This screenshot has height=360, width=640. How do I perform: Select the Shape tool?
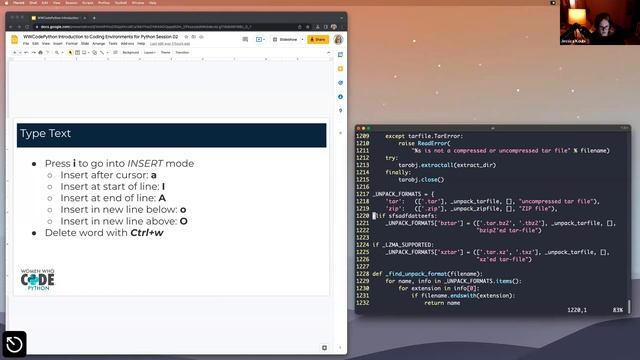tap(94, 53)
